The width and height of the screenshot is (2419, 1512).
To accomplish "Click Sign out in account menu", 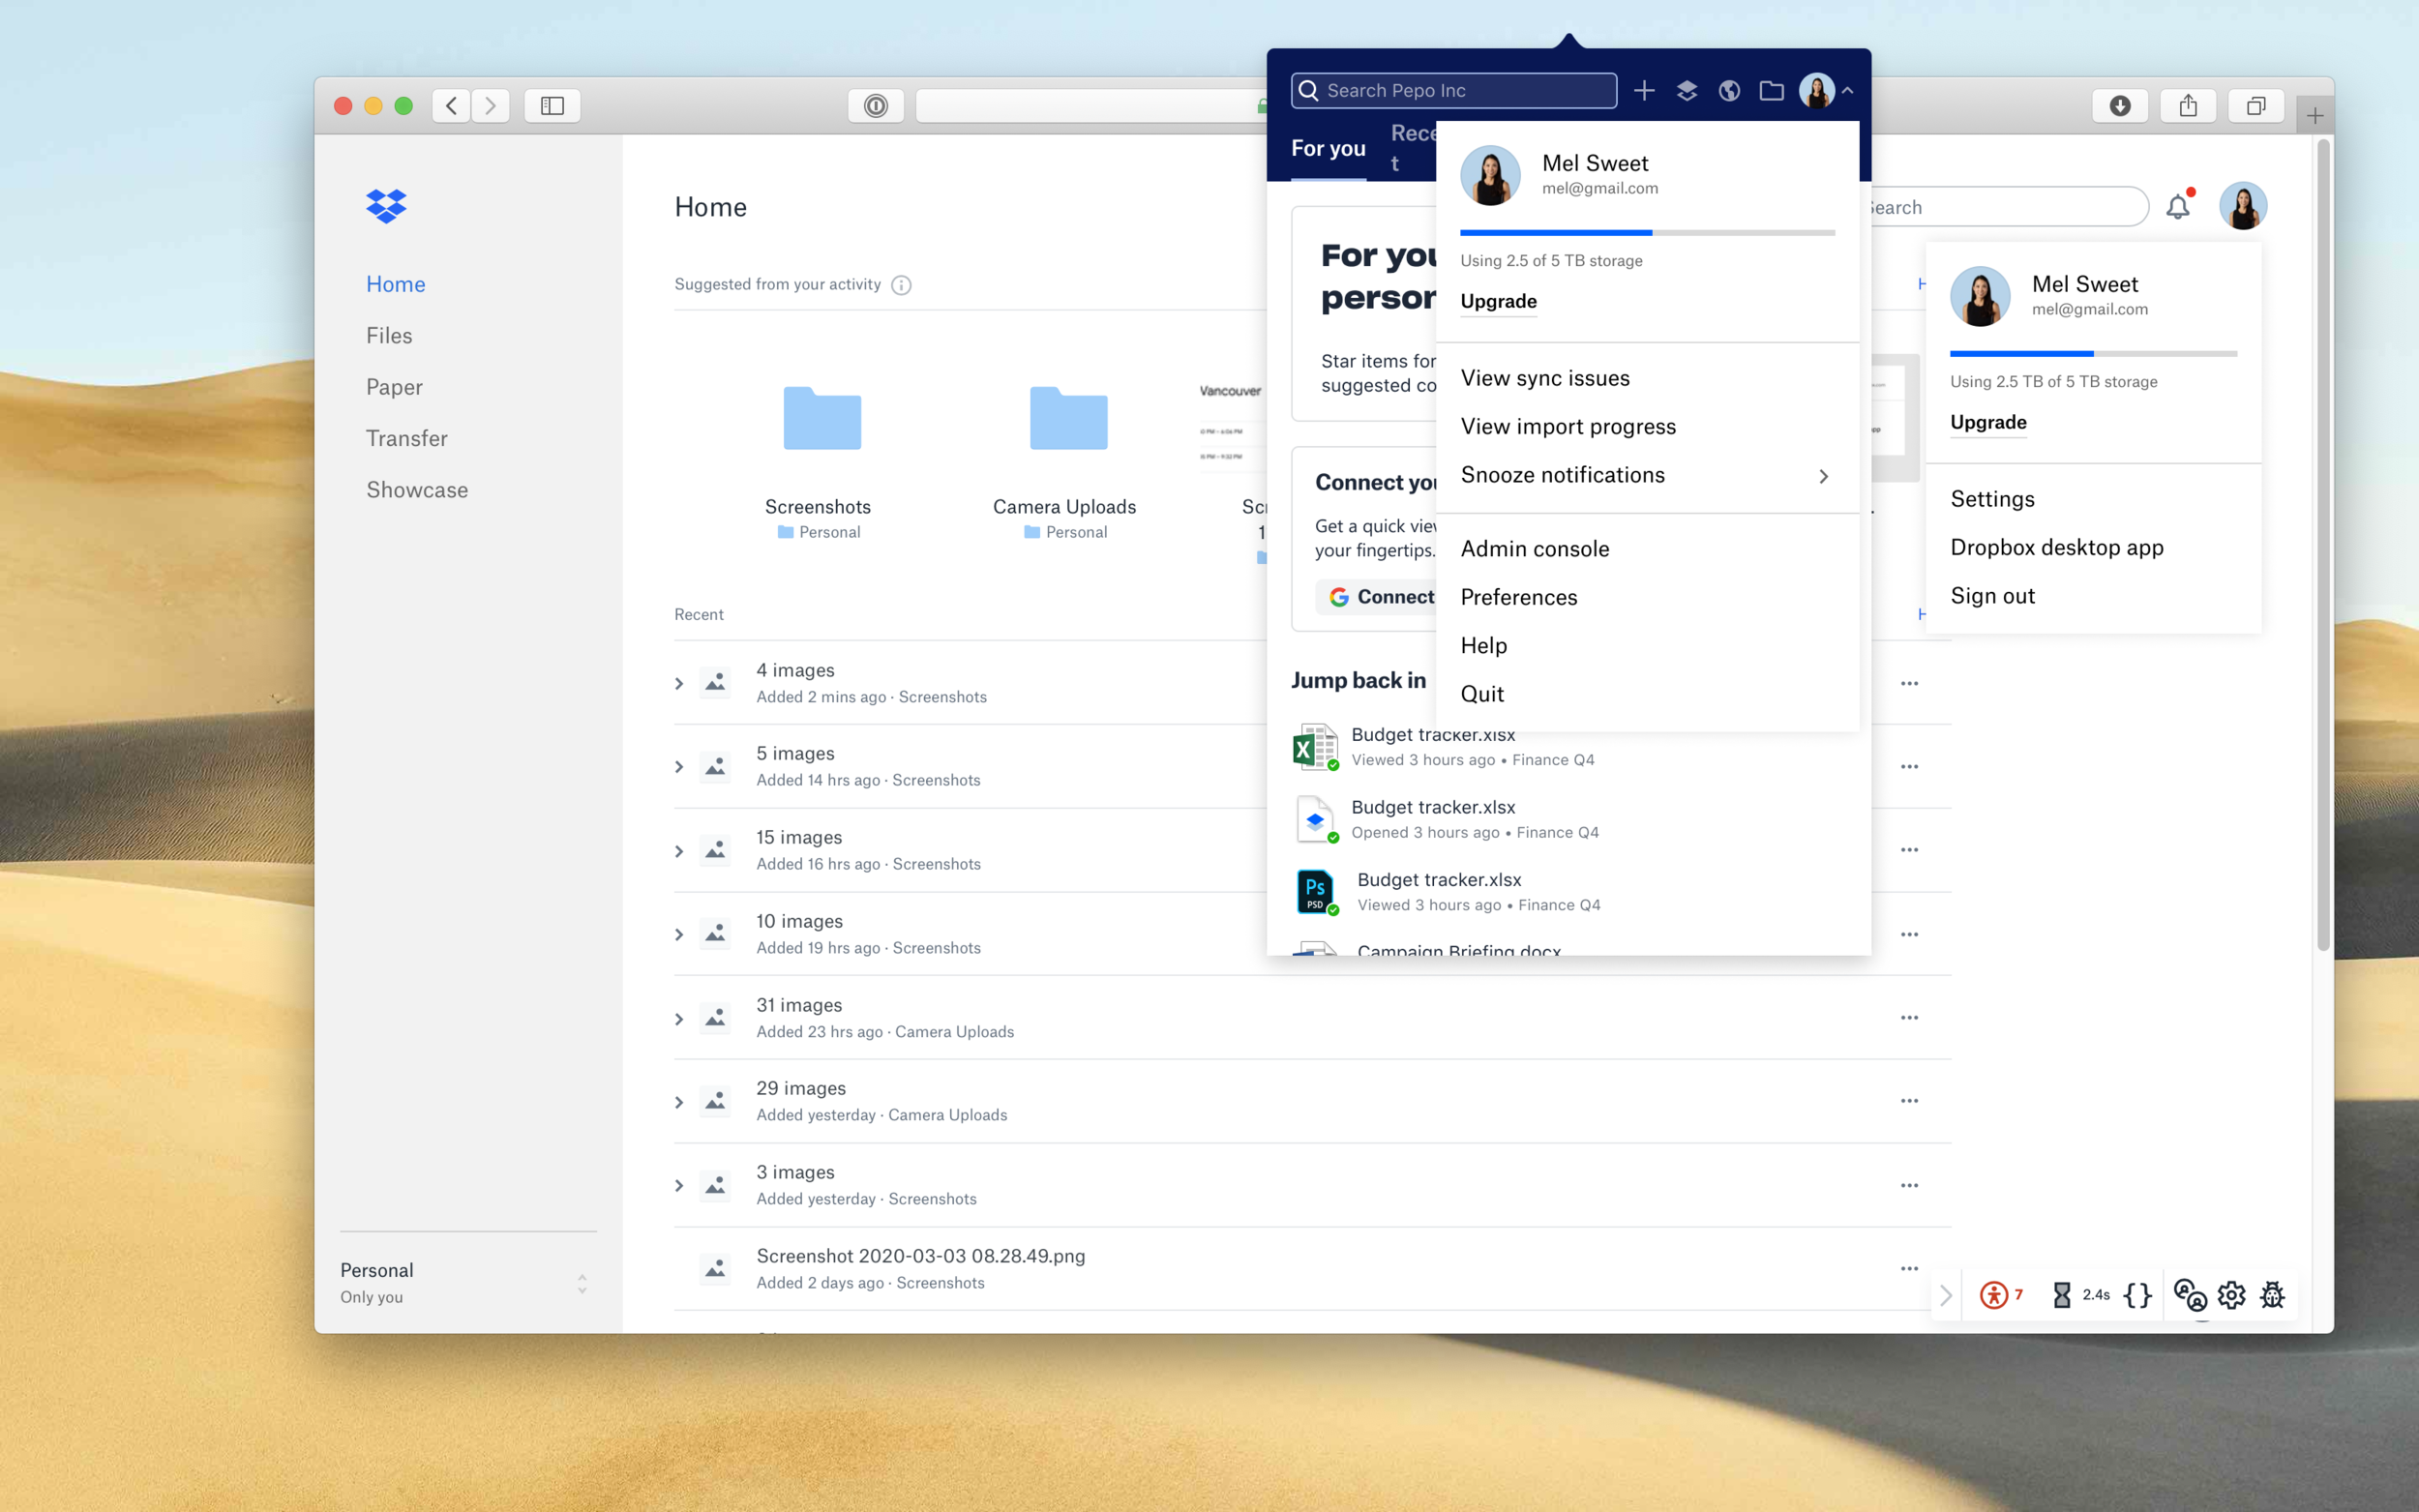I will coord(1992,596).
